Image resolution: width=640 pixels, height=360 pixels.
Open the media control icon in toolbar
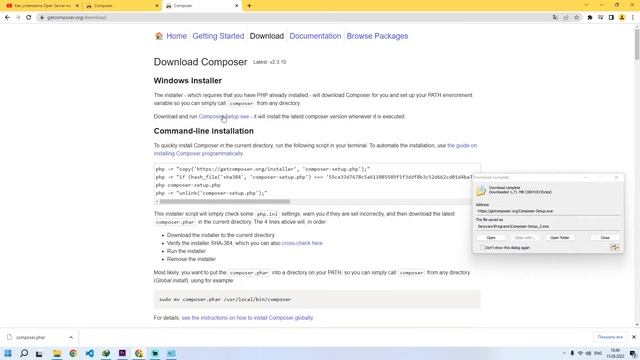(x=600, y=18)
